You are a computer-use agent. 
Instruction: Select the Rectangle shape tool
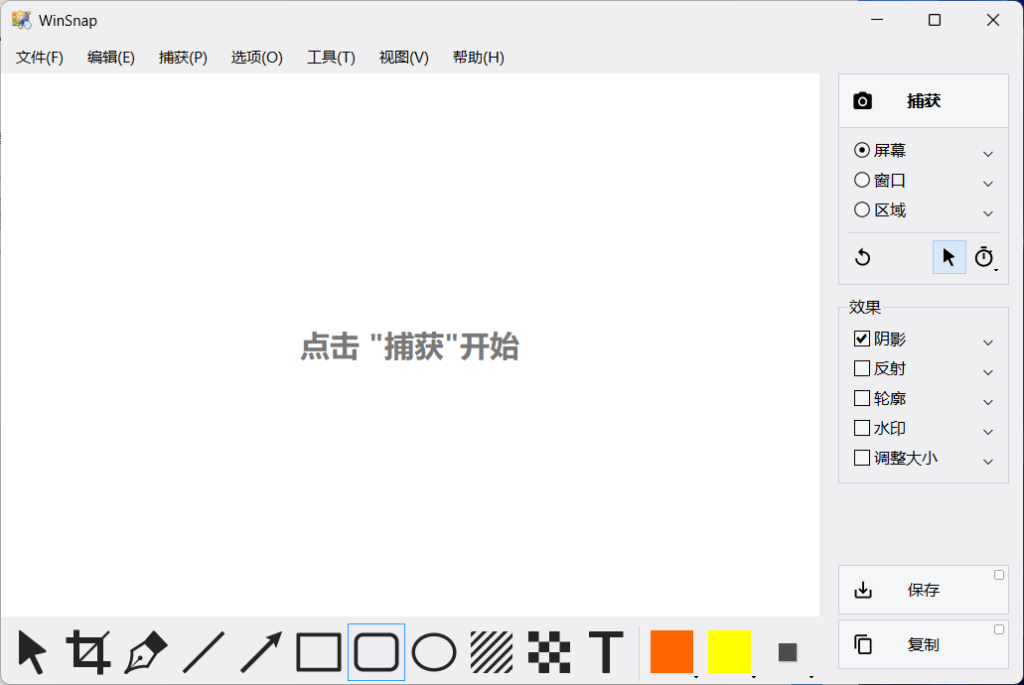tap(319, 652)
